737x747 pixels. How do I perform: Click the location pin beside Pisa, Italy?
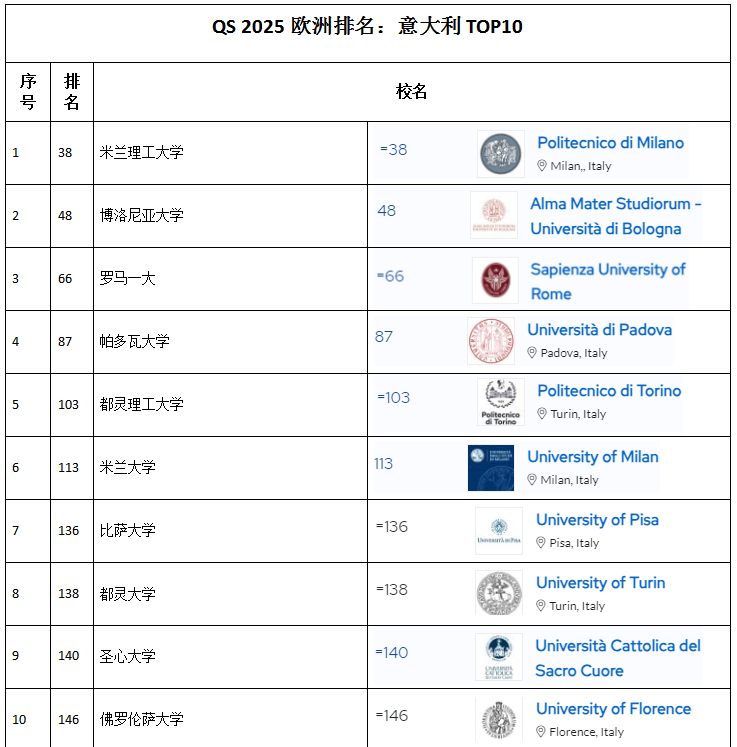point(541,543)
